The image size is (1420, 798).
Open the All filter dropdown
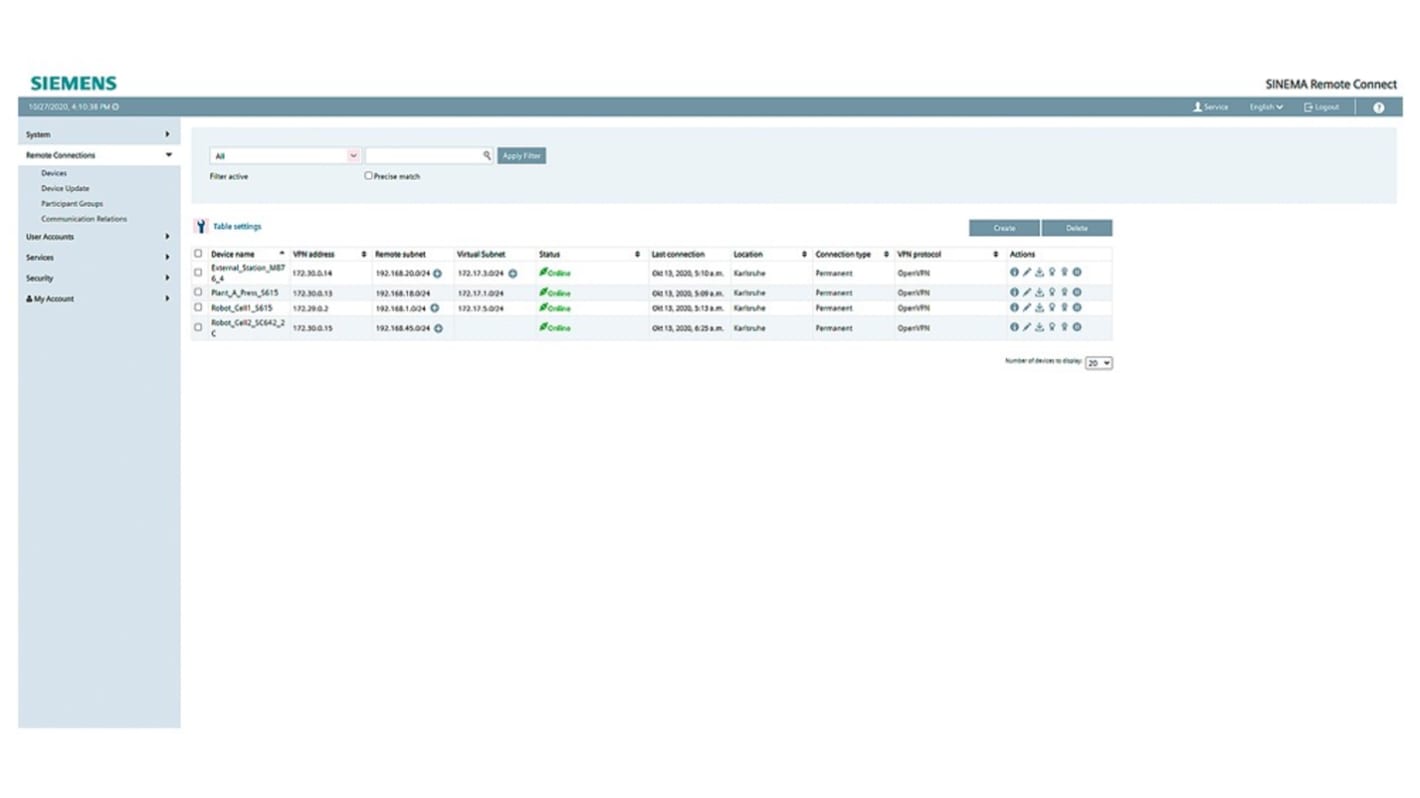(x=285, y=155)
